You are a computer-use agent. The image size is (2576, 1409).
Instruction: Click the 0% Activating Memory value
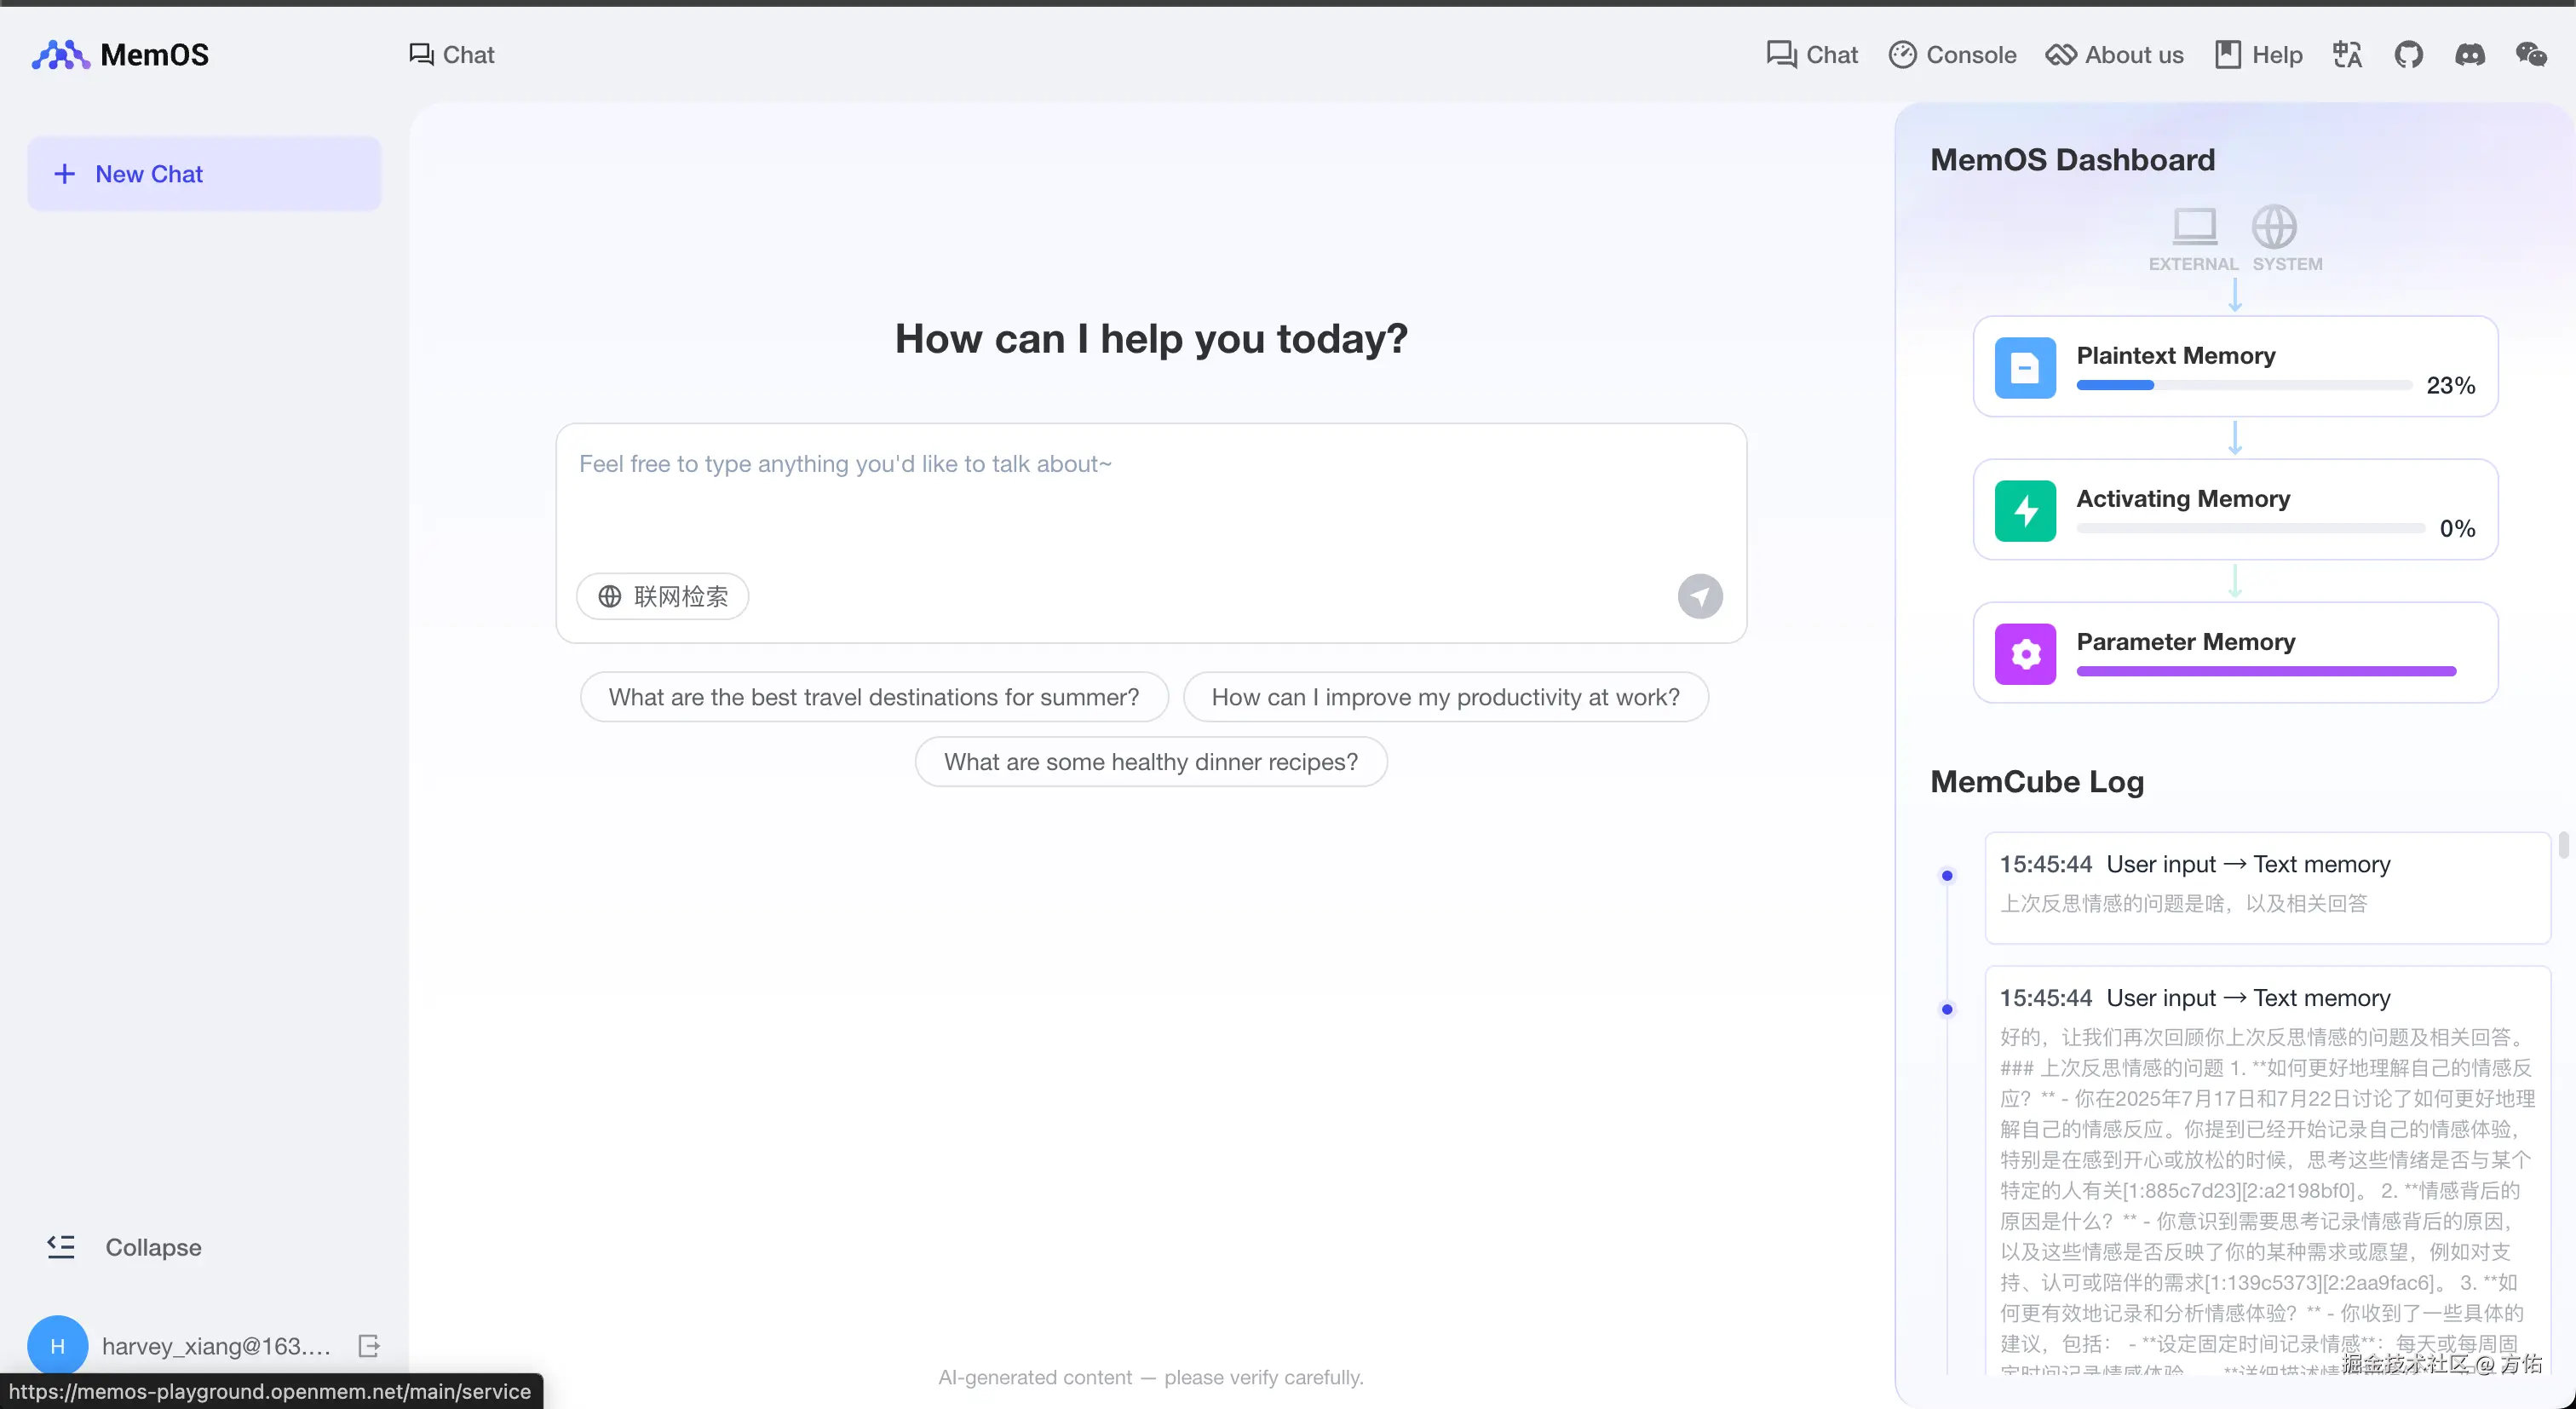pyautogui.click(x=2457, y=528)
